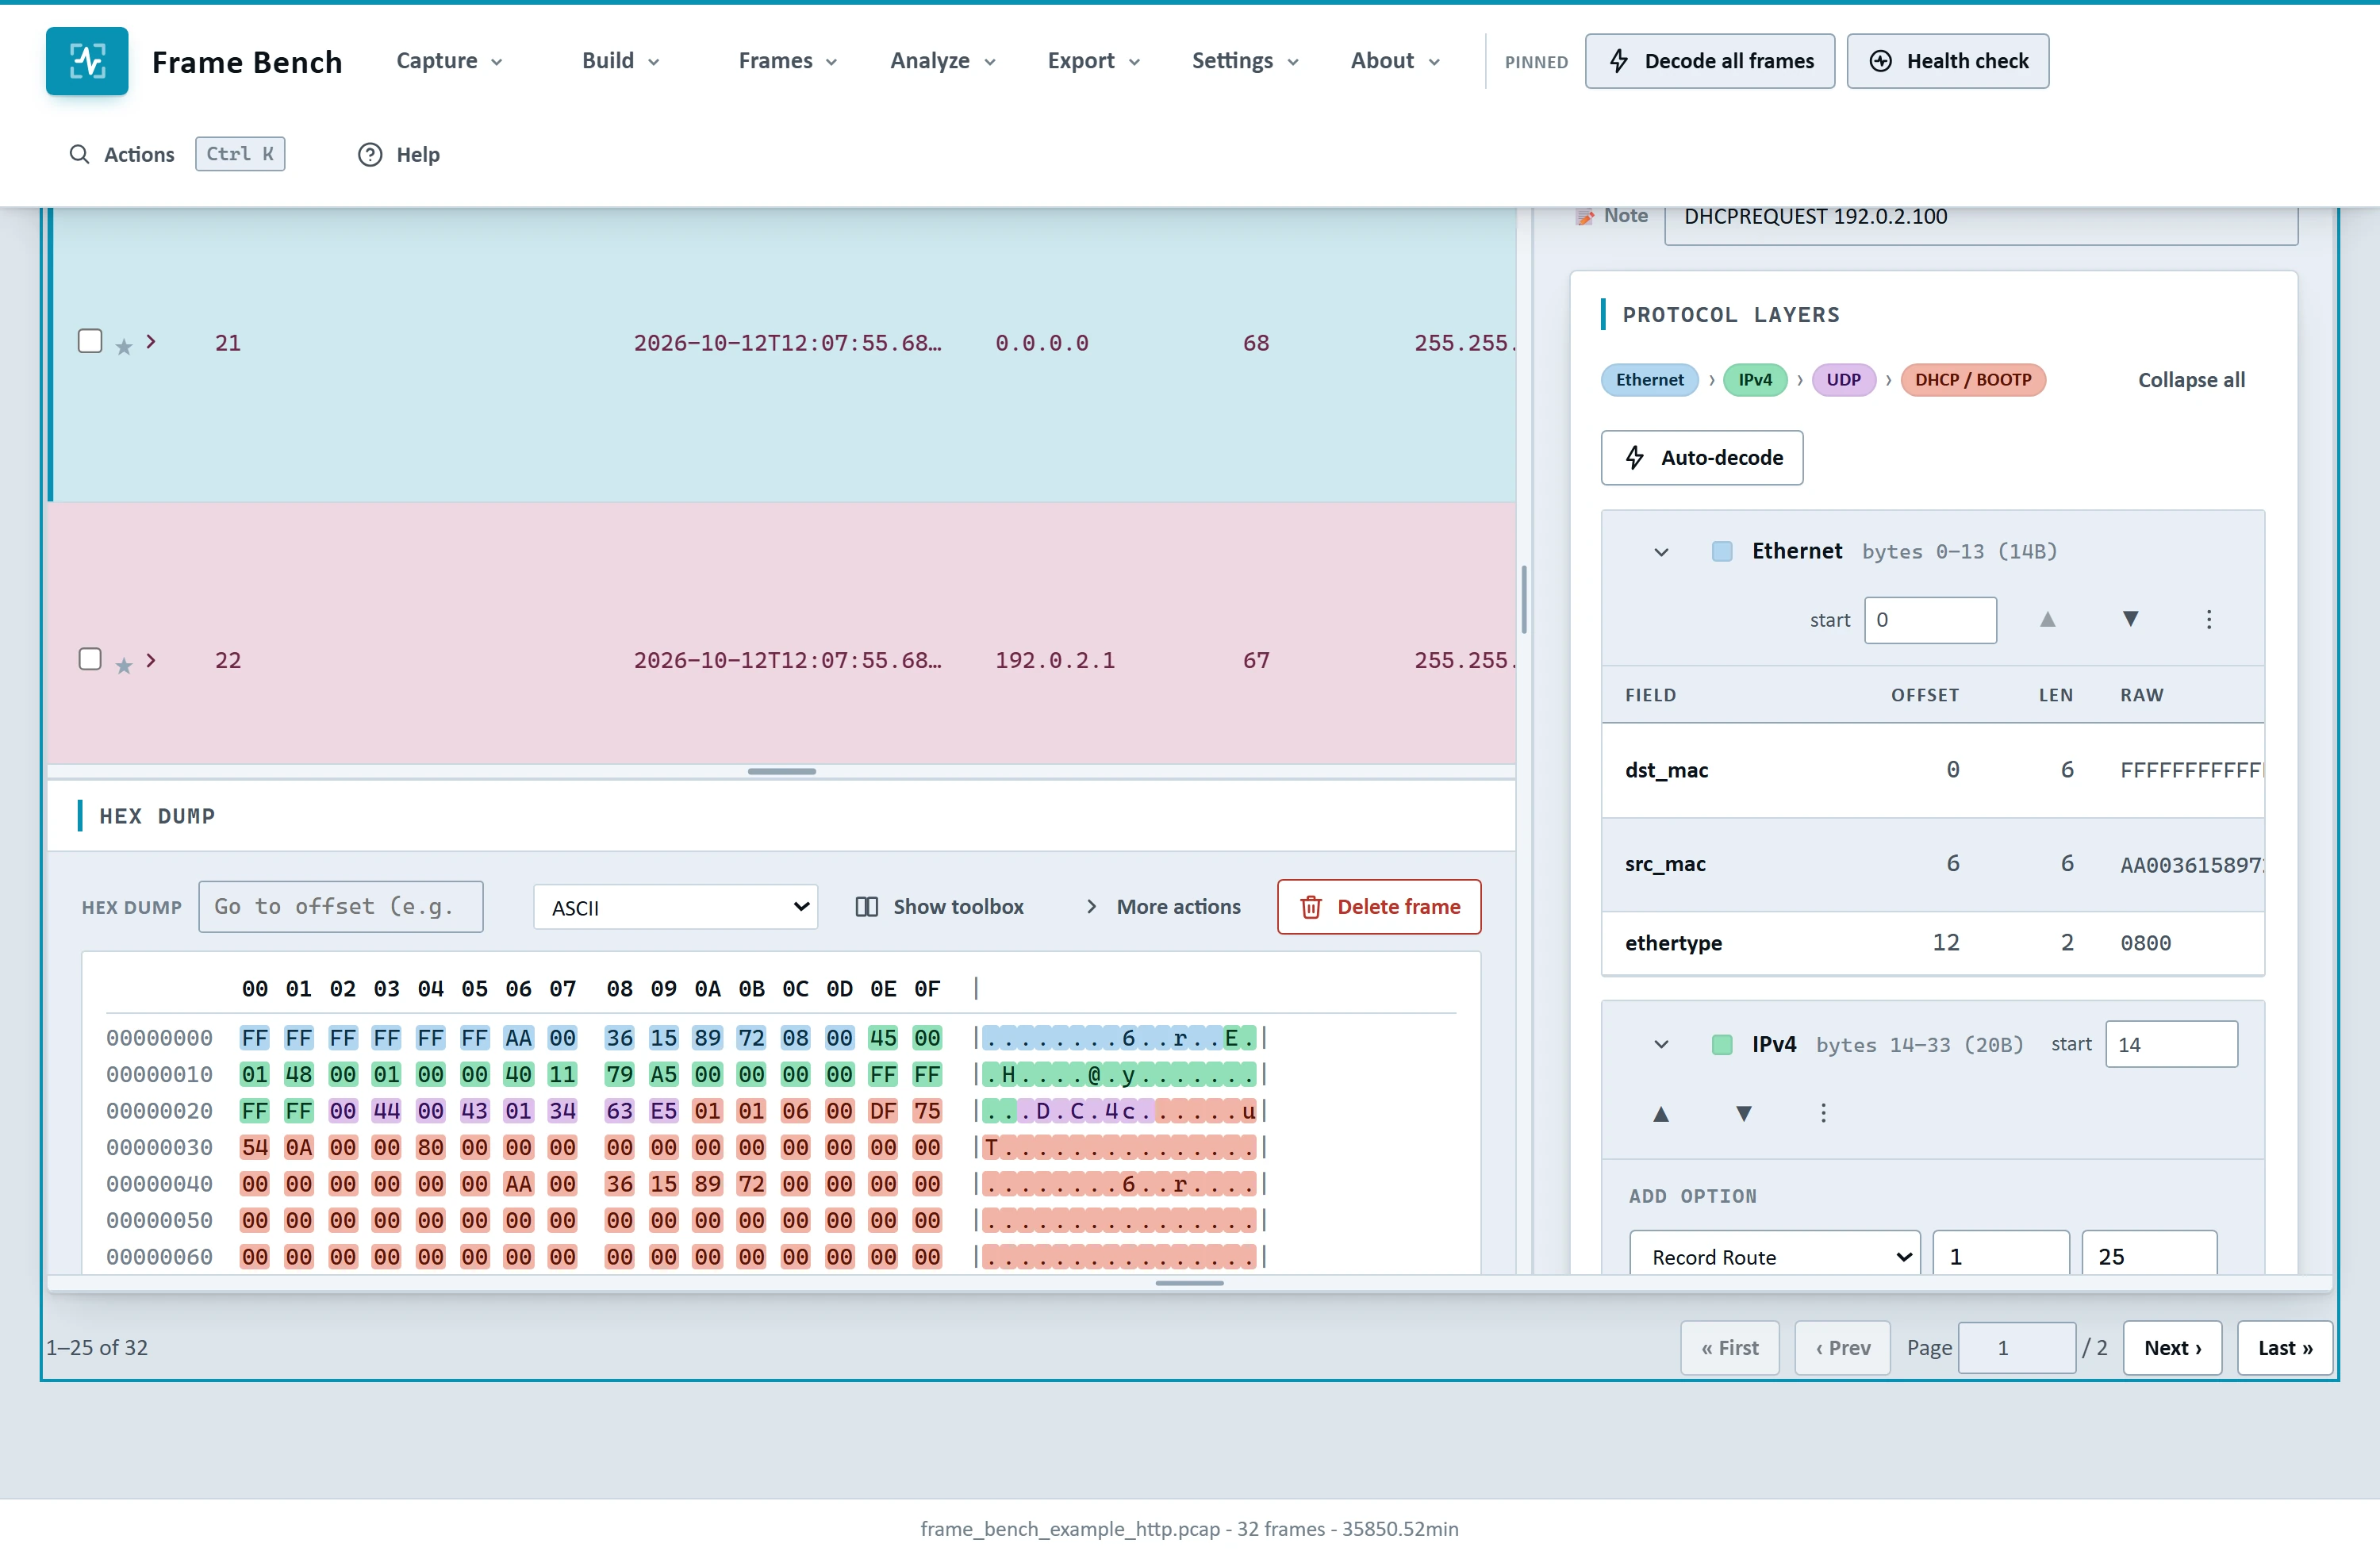The image size is (2380, 1555).
Task: Click the Actions search icon
Action: 79,154
